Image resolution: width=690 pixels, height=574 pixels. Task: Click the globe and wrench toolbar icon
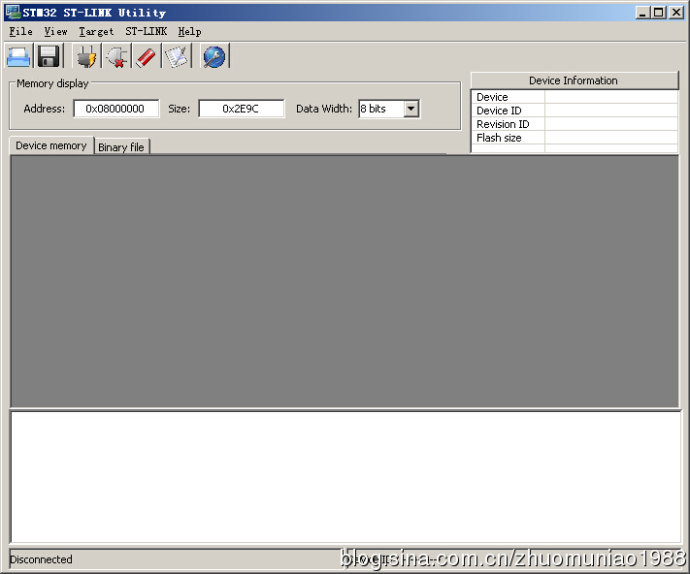(214, 57)
